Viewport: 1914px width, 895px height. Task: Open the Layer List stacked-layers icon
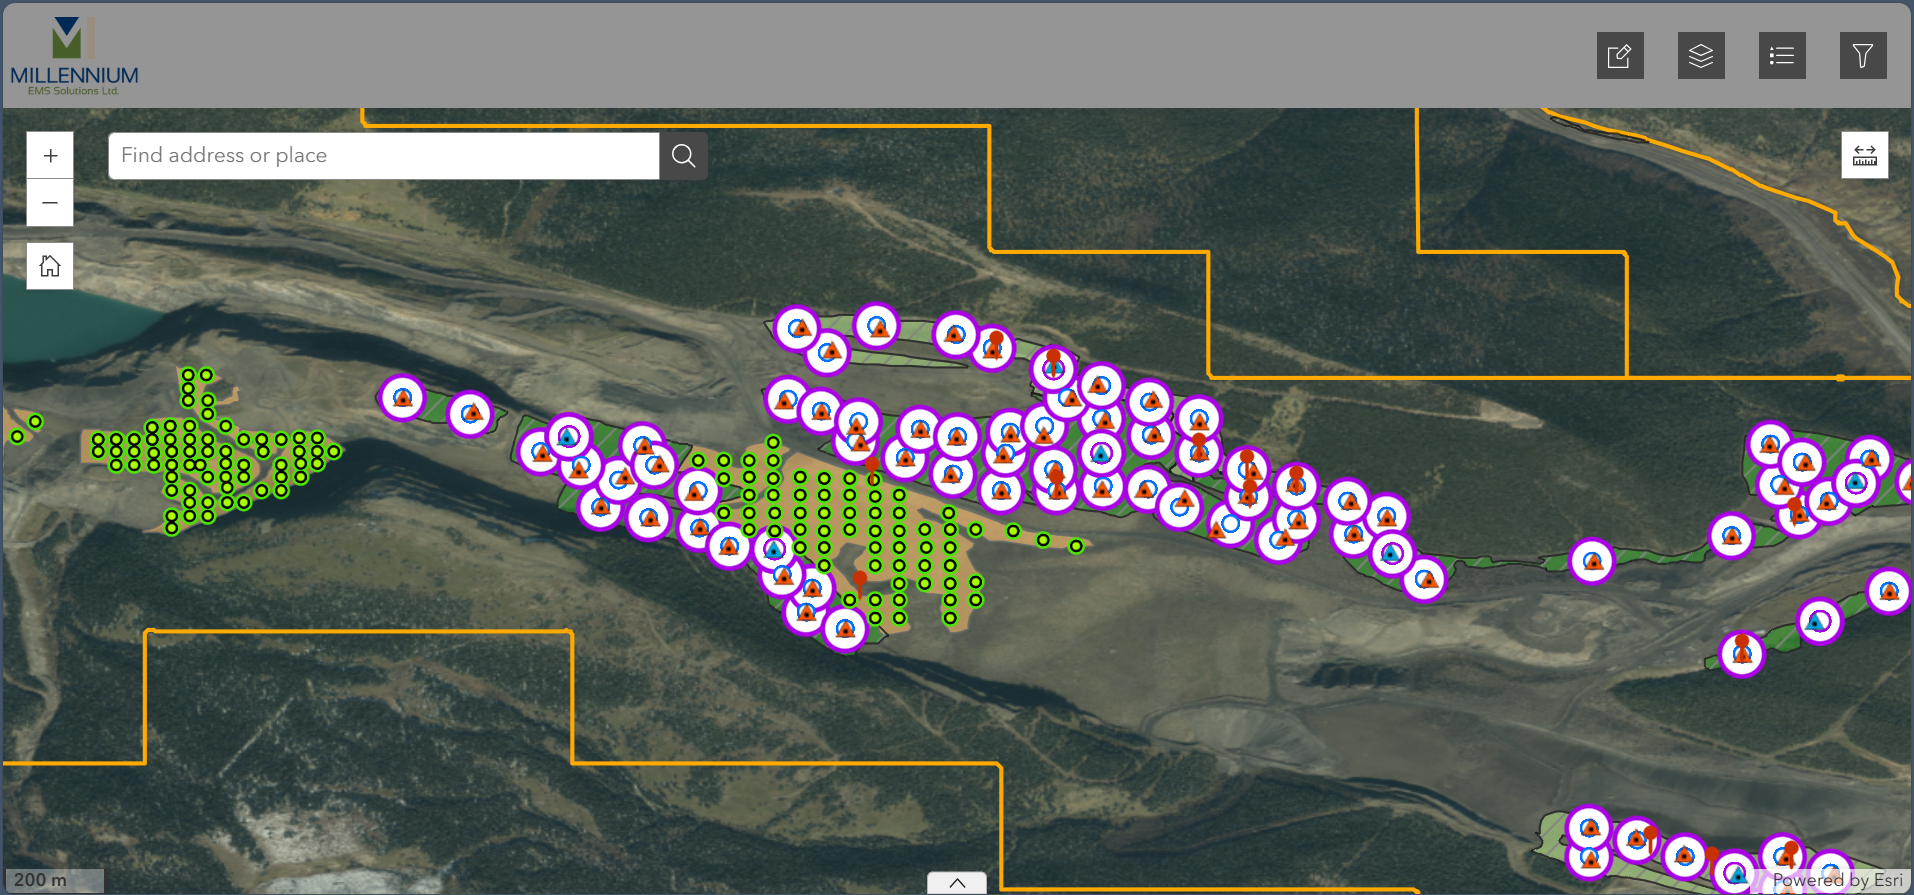click(x=1700, y=56)
